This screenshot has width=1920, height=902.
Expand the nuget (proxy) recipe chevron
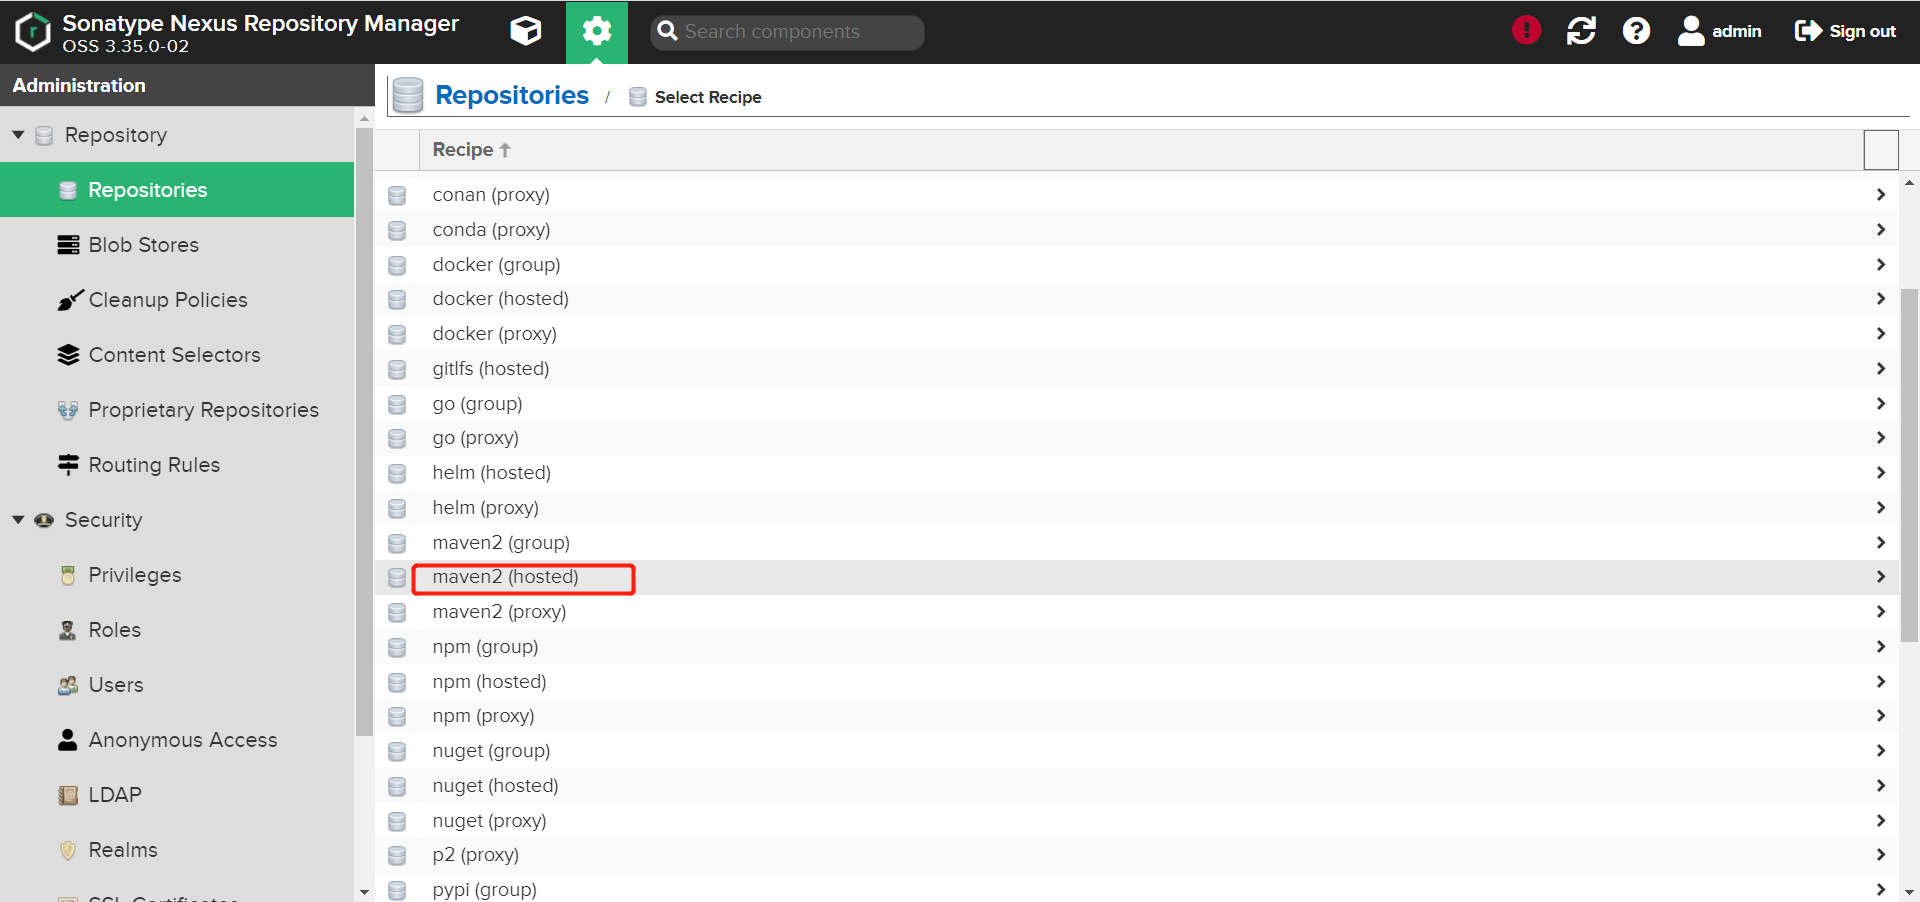(x=1881, y=821)
